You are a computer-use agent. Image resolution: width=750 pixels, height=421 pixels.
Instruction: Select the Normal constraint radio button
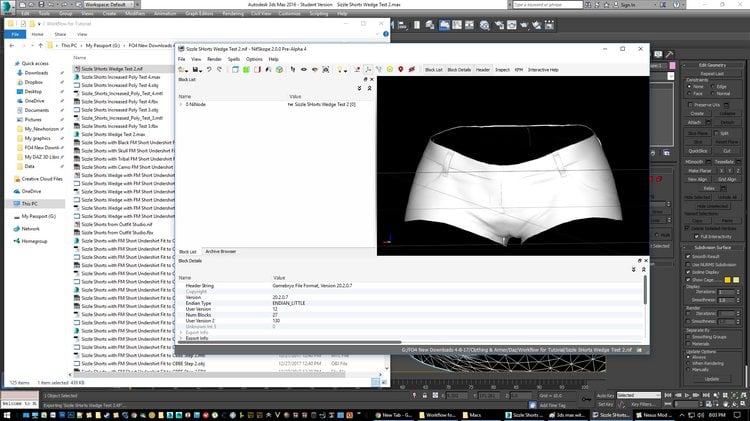(712, 94)
